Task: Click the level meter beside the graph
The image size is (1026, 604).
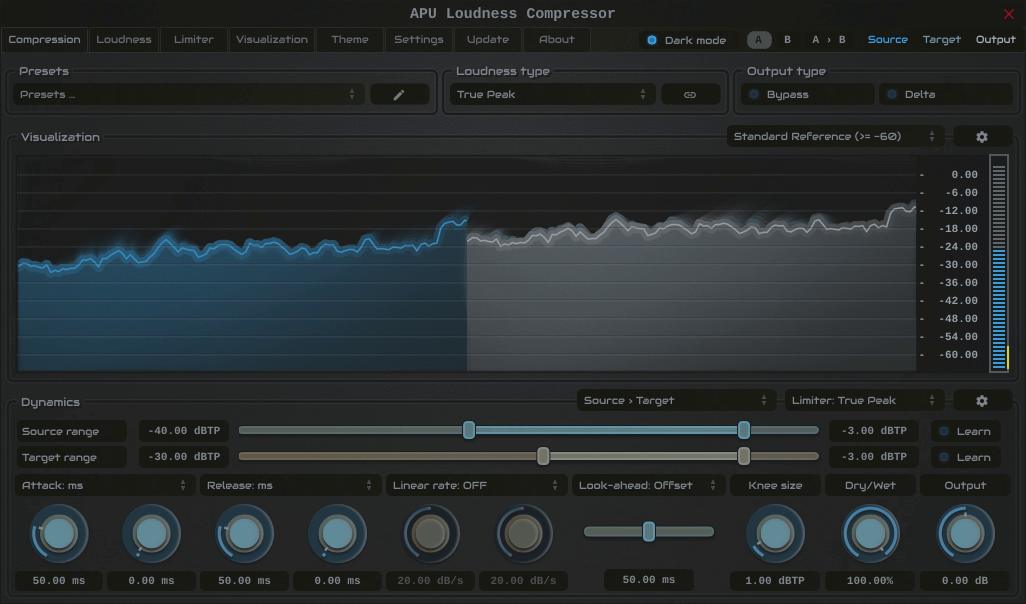Action: (x=999, y=263)
